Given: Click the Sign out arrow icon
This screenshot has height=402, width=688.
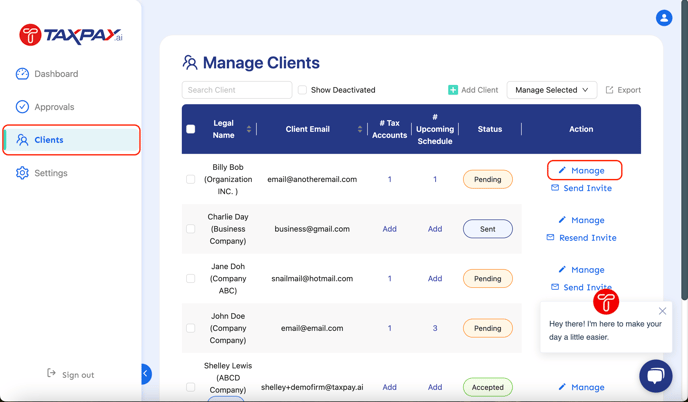Looking at the screenshot, I should [51, 373].
